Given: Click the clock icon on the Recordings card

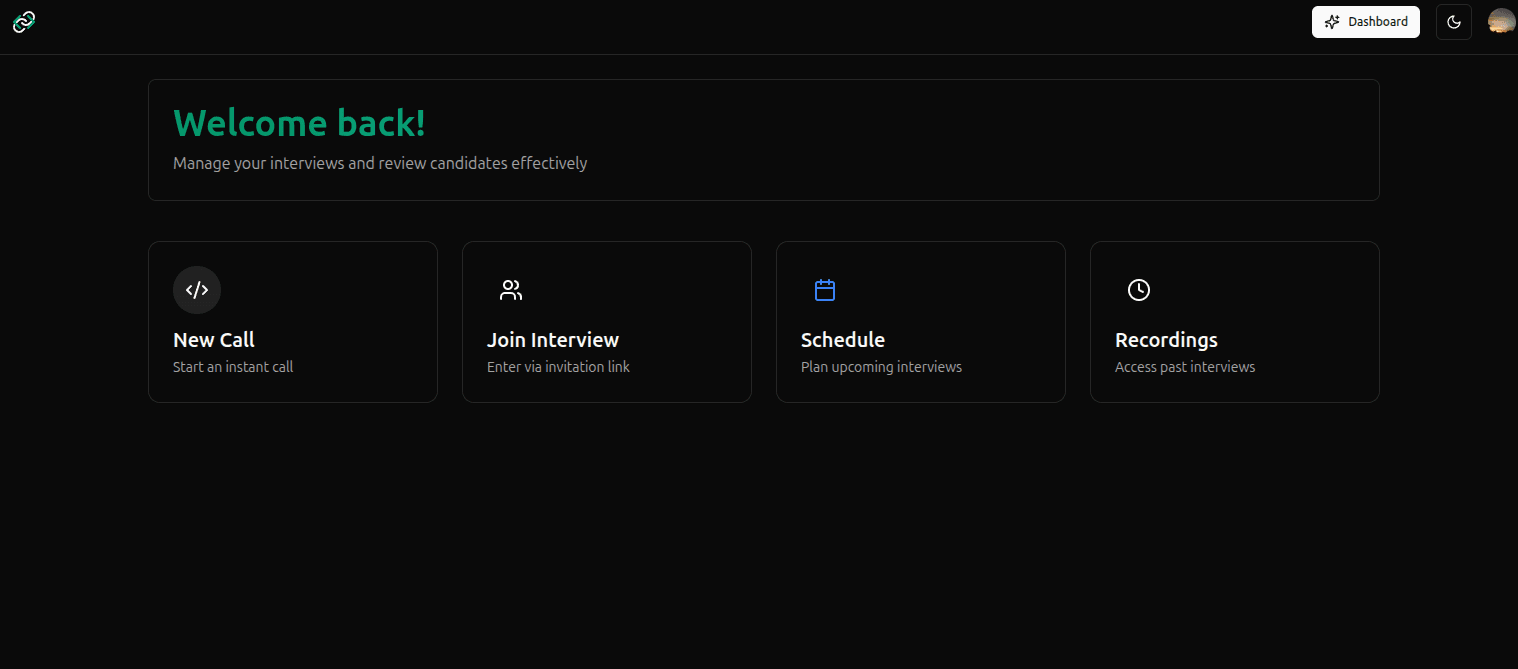Looking at the screenshot, I should click(1139, 290).
